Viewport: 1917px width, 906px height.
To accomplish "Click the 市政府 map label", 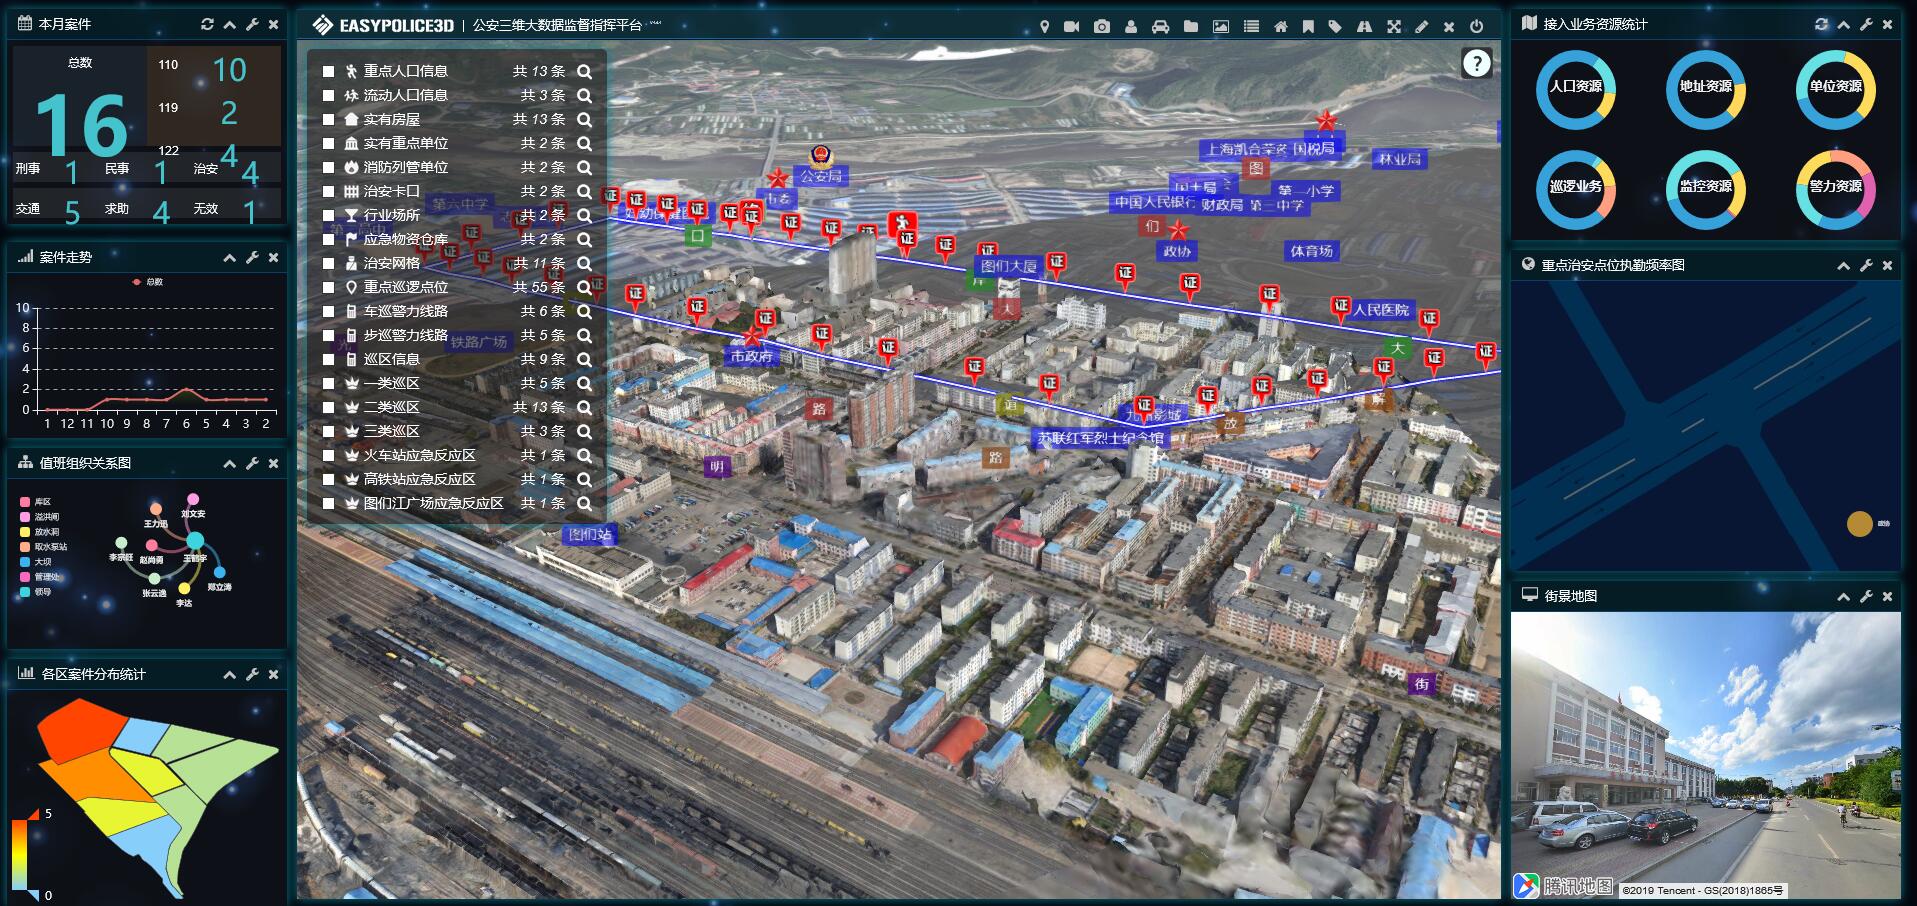I will click(x=751, y=356).
